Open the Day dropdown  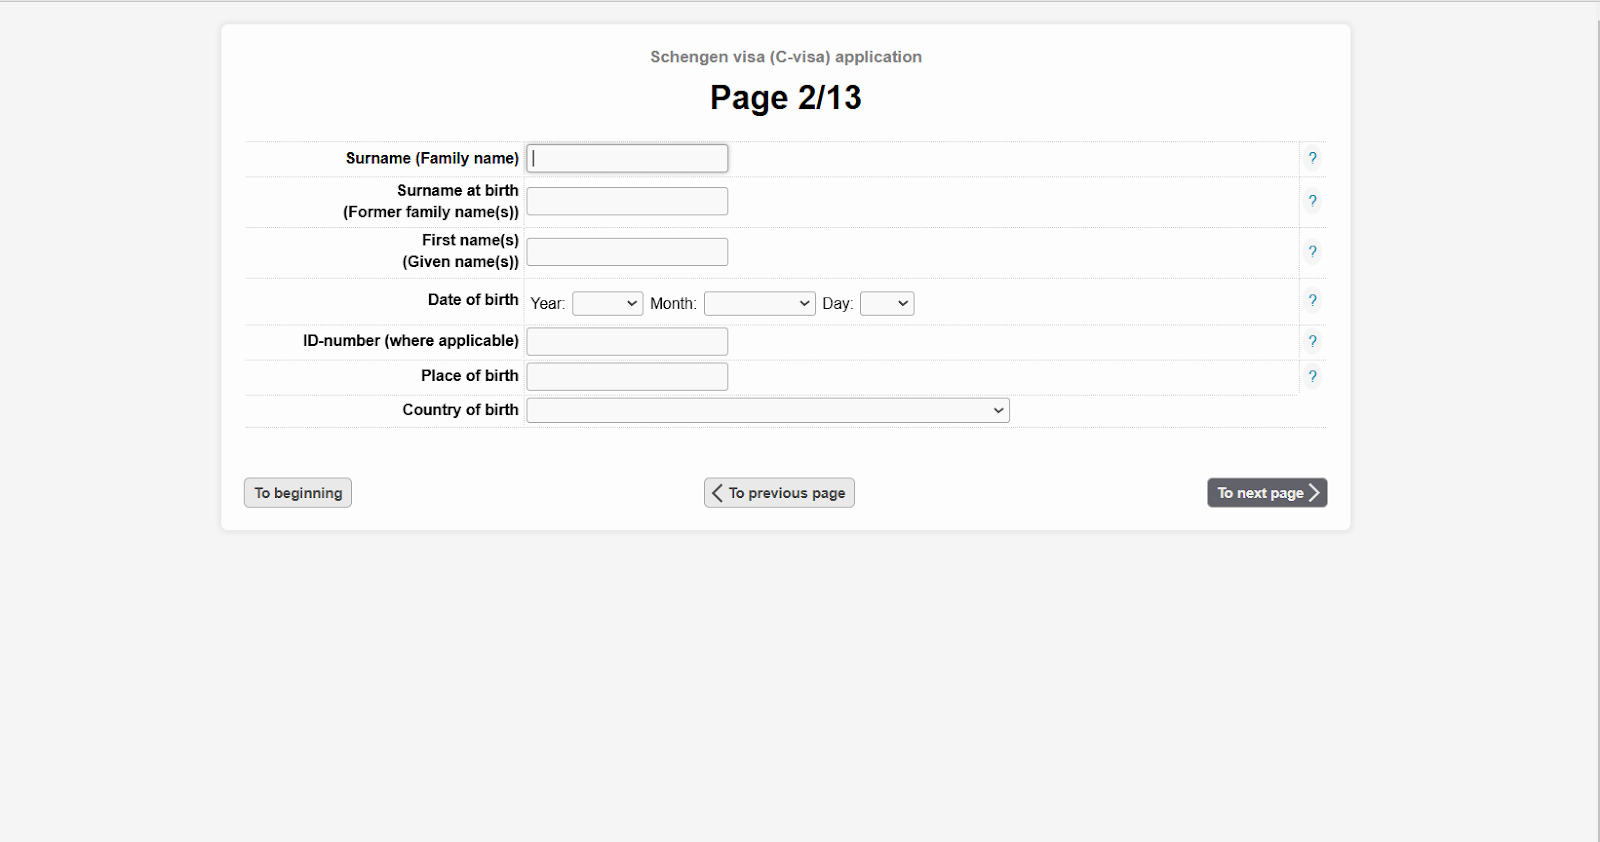(887, 303)
